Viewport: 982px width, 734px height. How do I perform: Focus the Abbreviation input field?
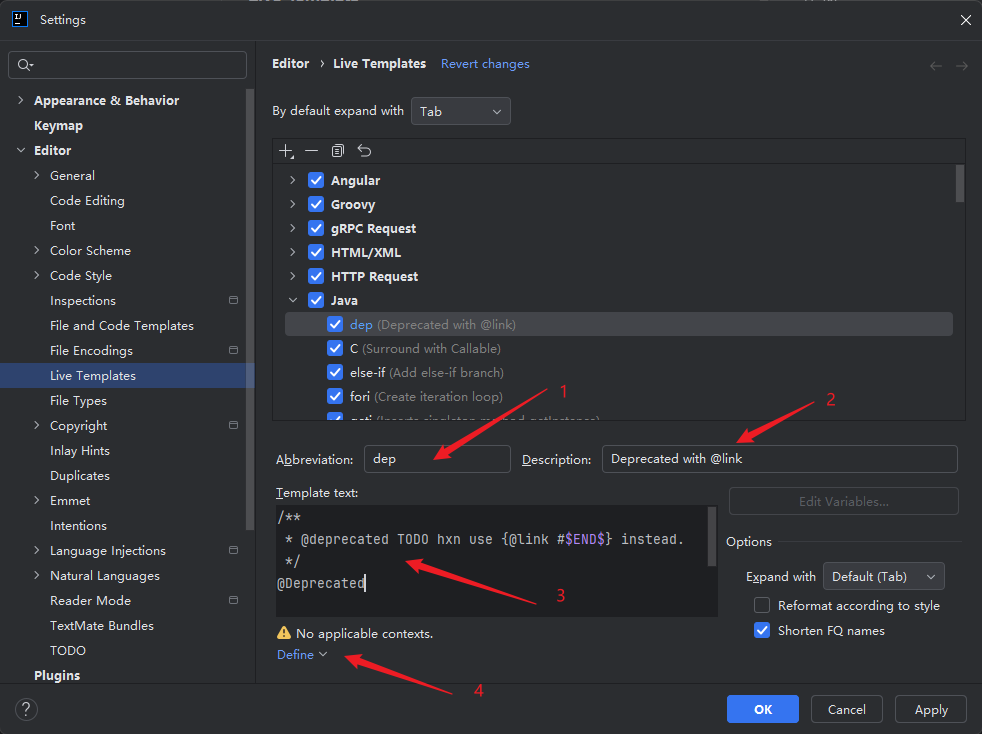437,459
